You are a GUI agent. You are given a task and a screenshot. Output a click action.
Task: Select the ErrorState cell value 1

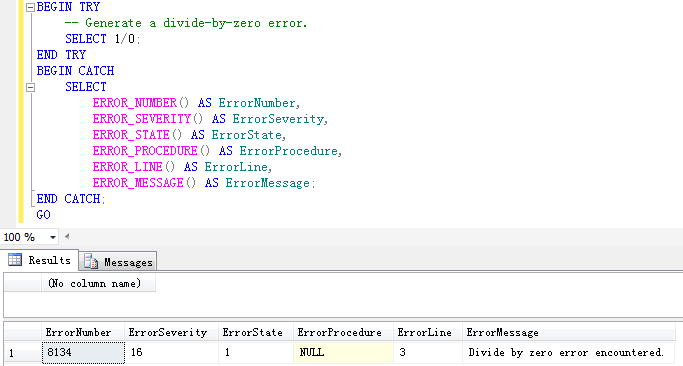[256, 352]
